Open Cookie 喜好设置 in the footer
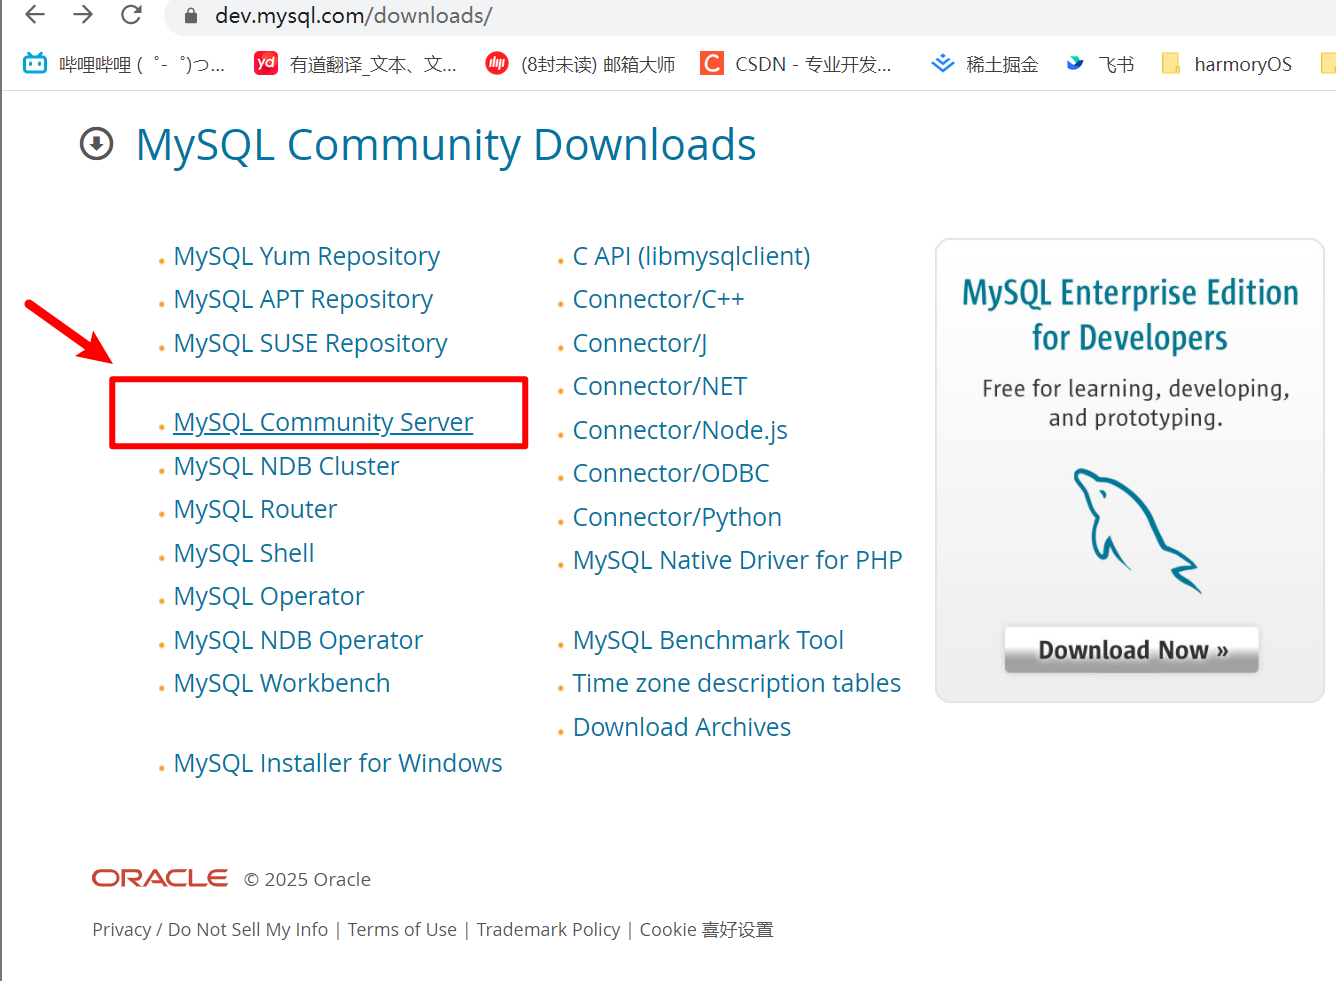Screen dimensions: 1336x981 pyautogui.click(x=706, y=929)
